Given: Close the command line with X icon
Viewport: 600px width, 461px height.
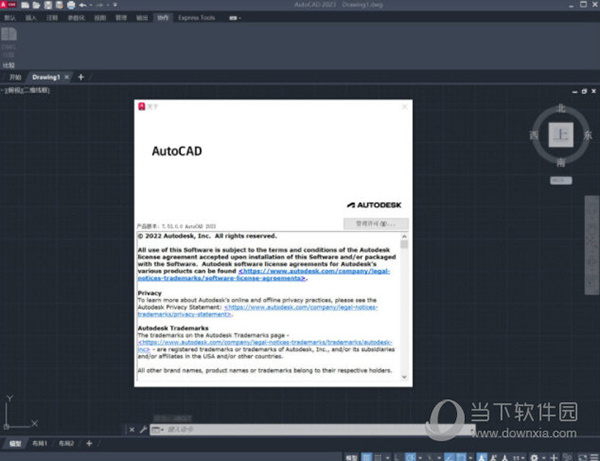Looking at the screenshot, I should 132,430.
